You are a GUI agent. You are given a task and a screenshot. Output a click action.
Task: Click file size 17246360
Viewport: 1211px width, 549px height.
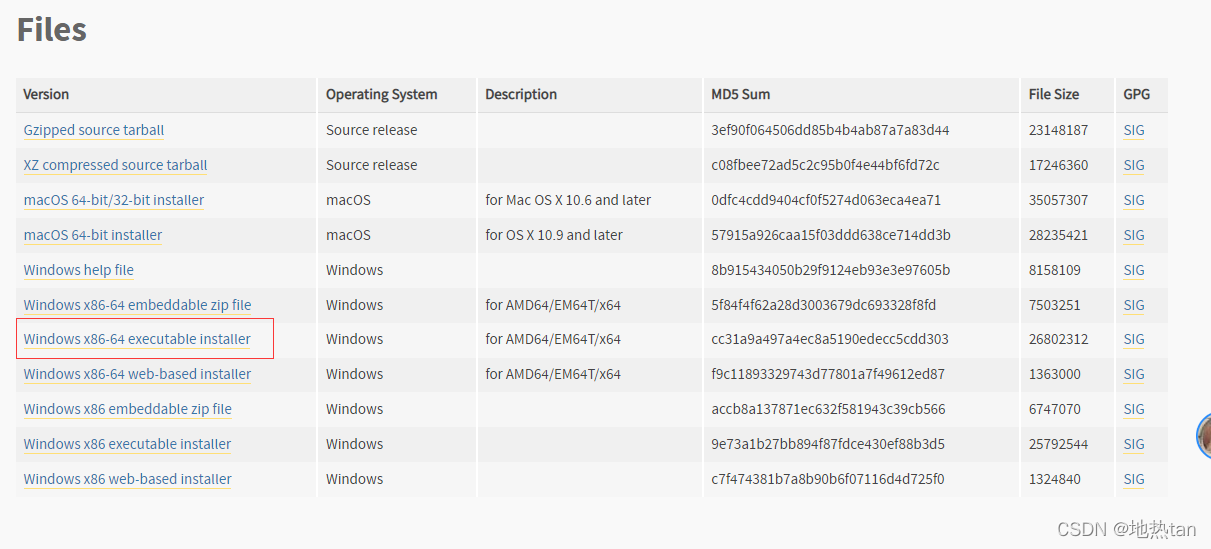[x=1058, y=165]
